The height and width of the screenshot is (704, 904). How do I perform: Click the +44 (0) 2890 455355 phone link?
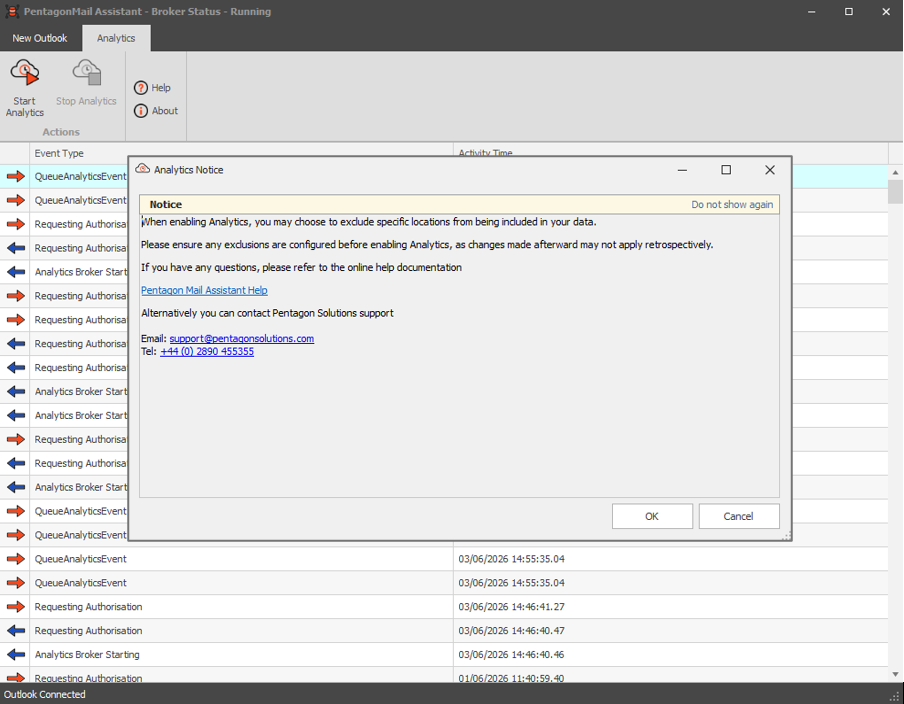[x=207, y=351]
